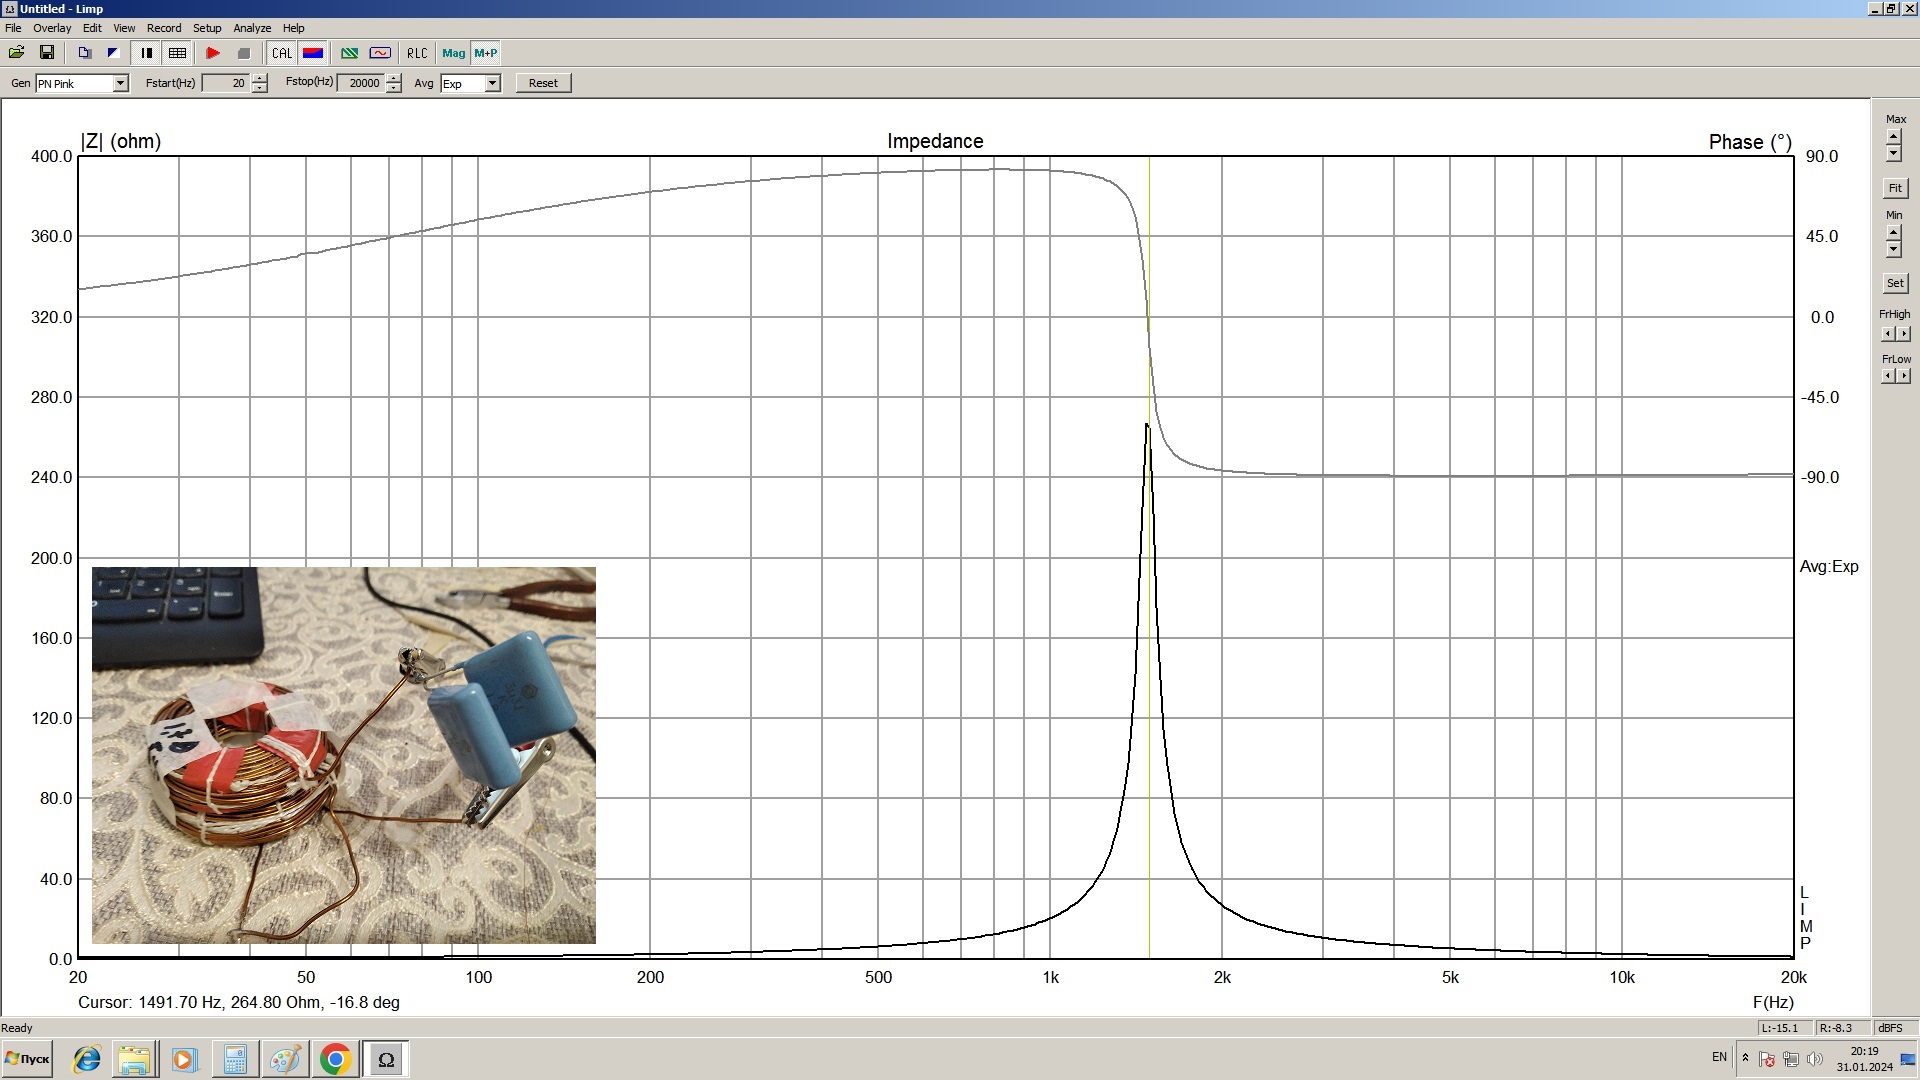Open file explorer folder from the taskbar
Image resolution: width=1920 pixels, height=1080 pixels.
135,1059
